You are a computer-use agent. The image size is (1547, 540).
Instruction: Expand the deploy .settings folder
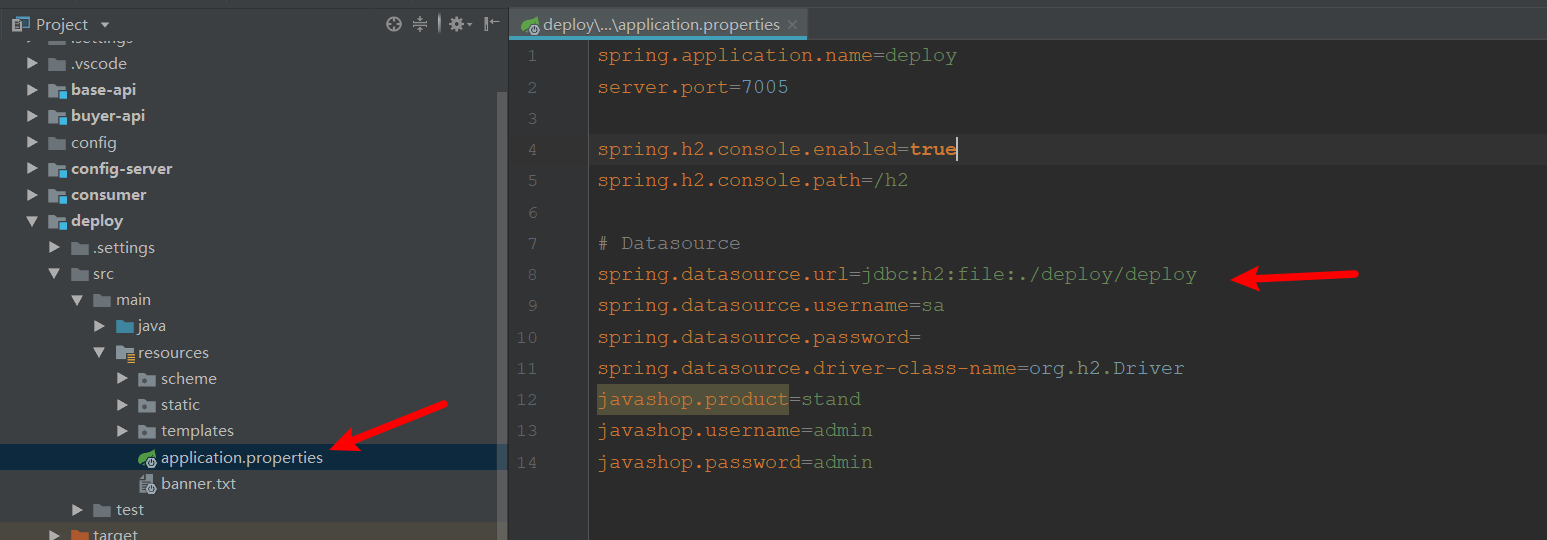[x=55, y=248]
